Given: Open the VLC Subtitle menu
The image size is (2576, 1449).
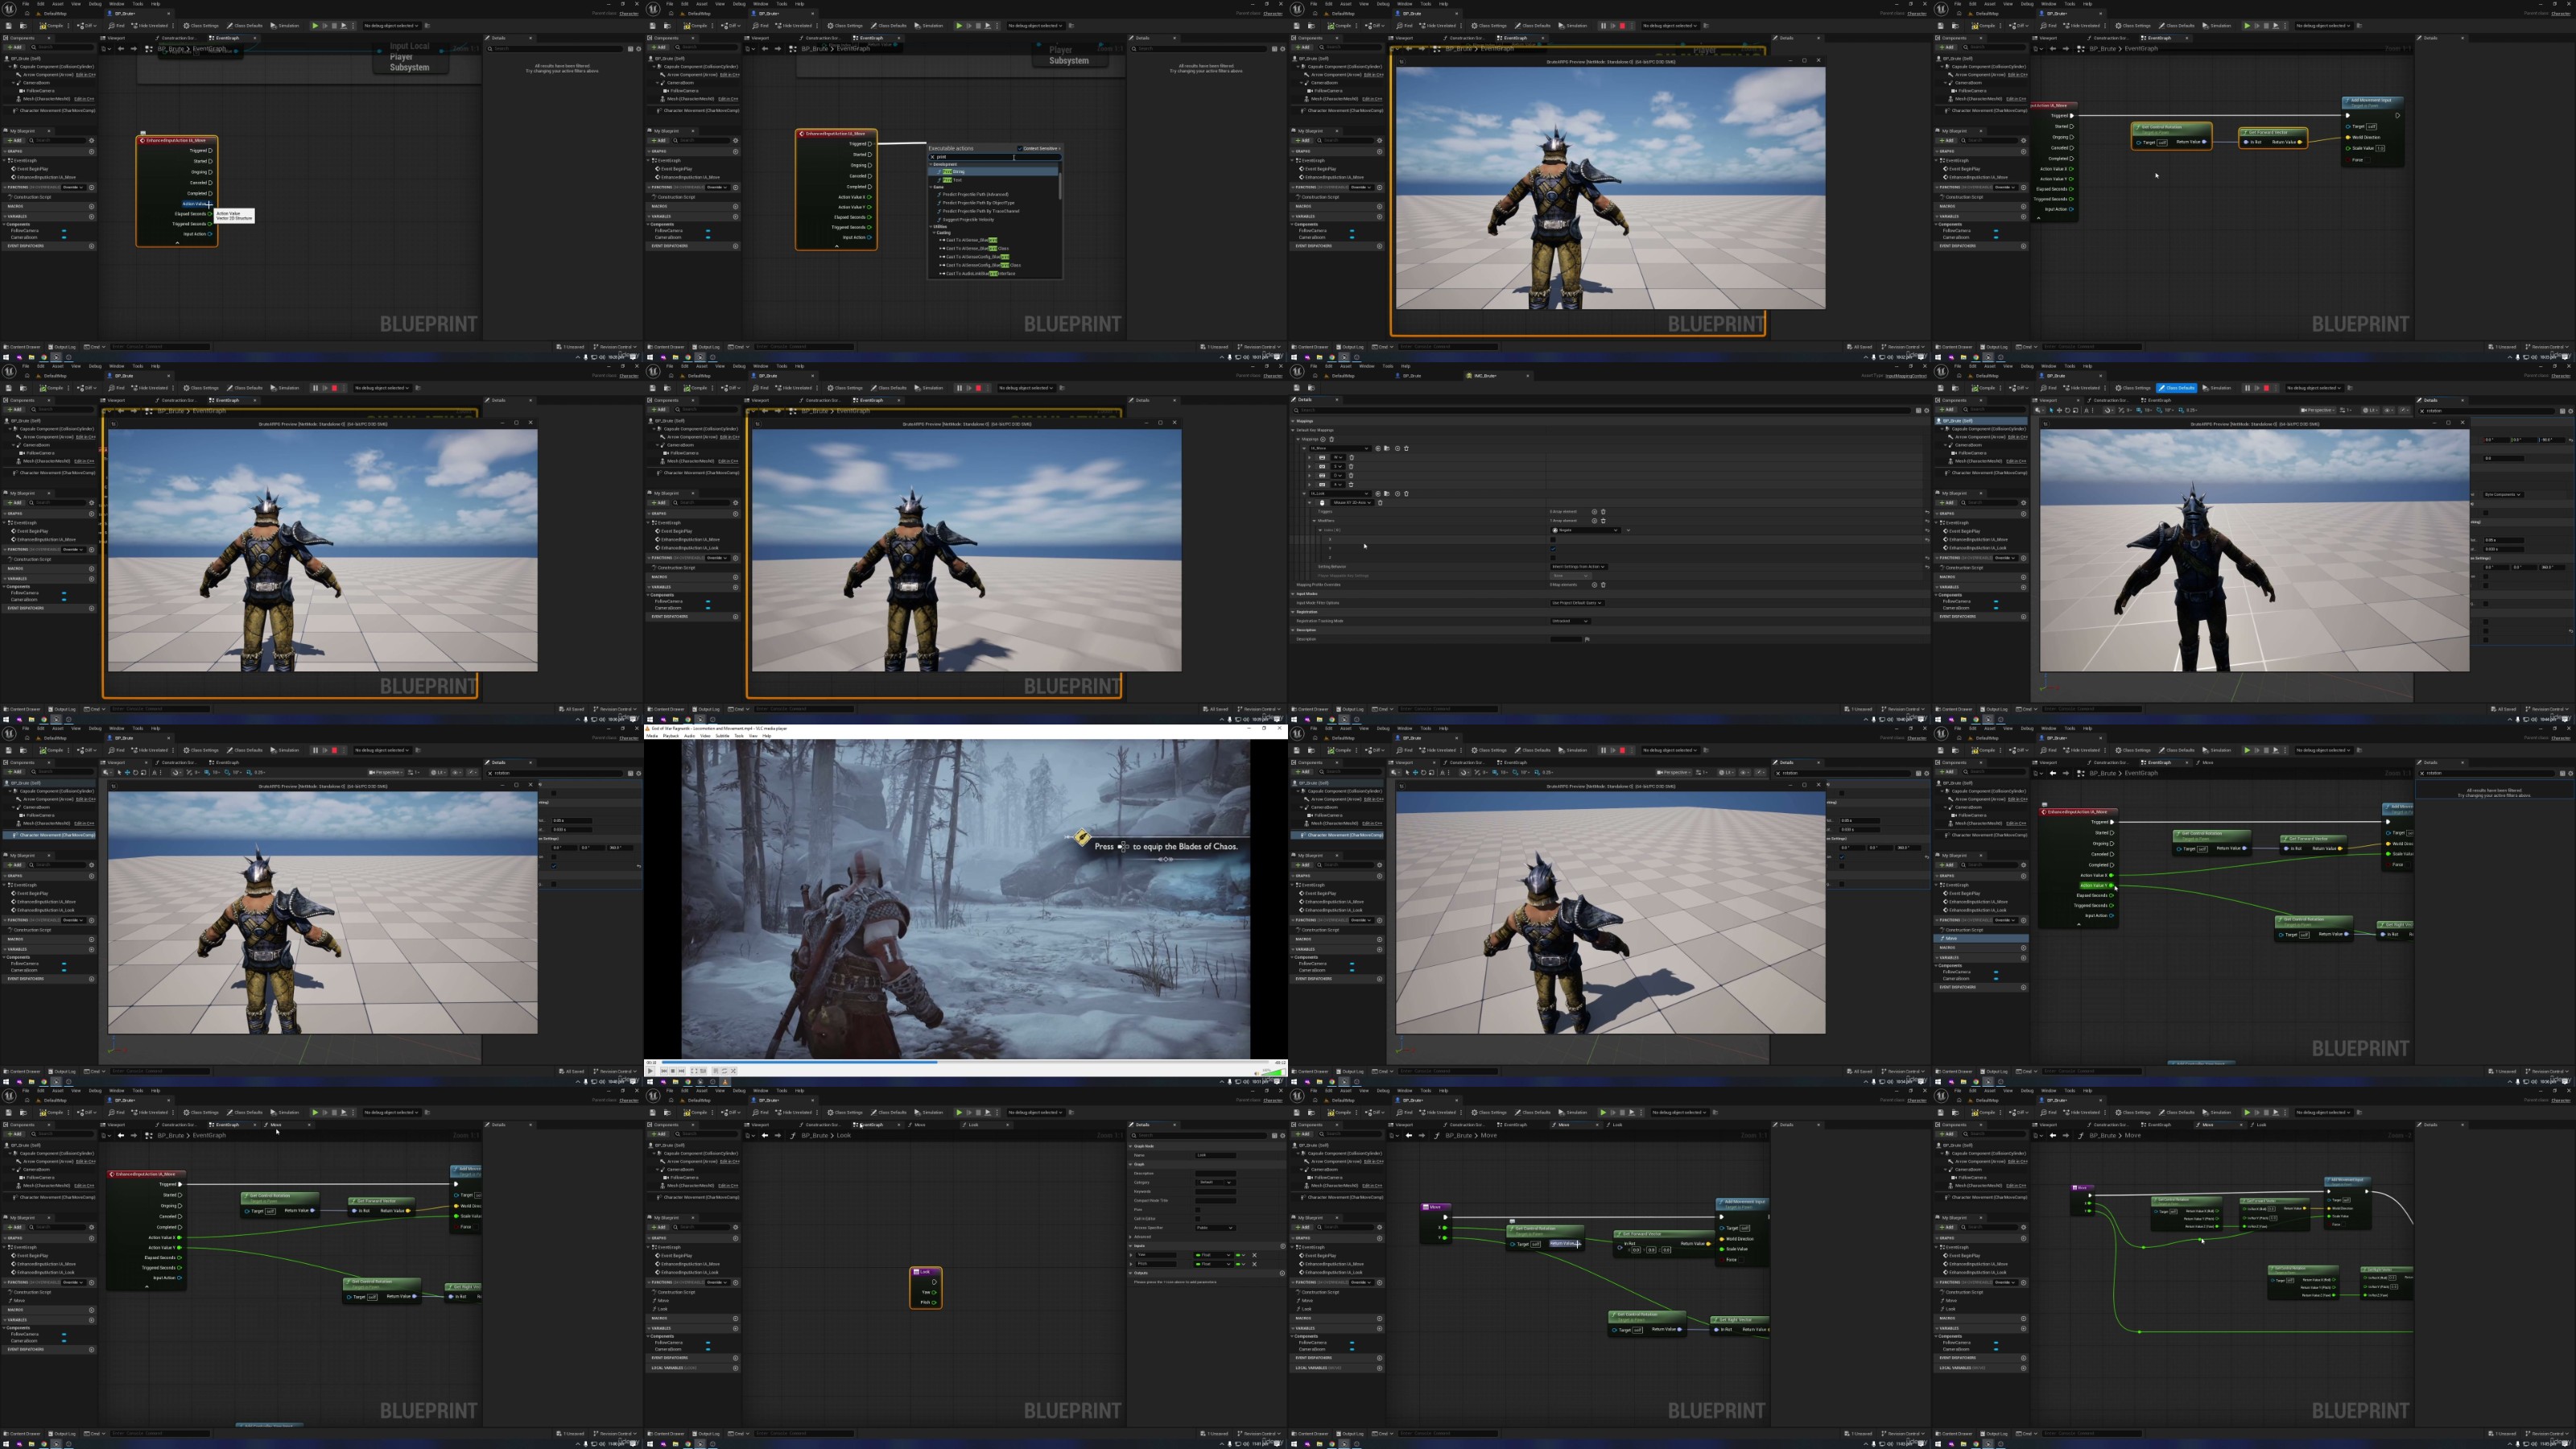Looking at the screenshot, I should (x=721, y=736).
